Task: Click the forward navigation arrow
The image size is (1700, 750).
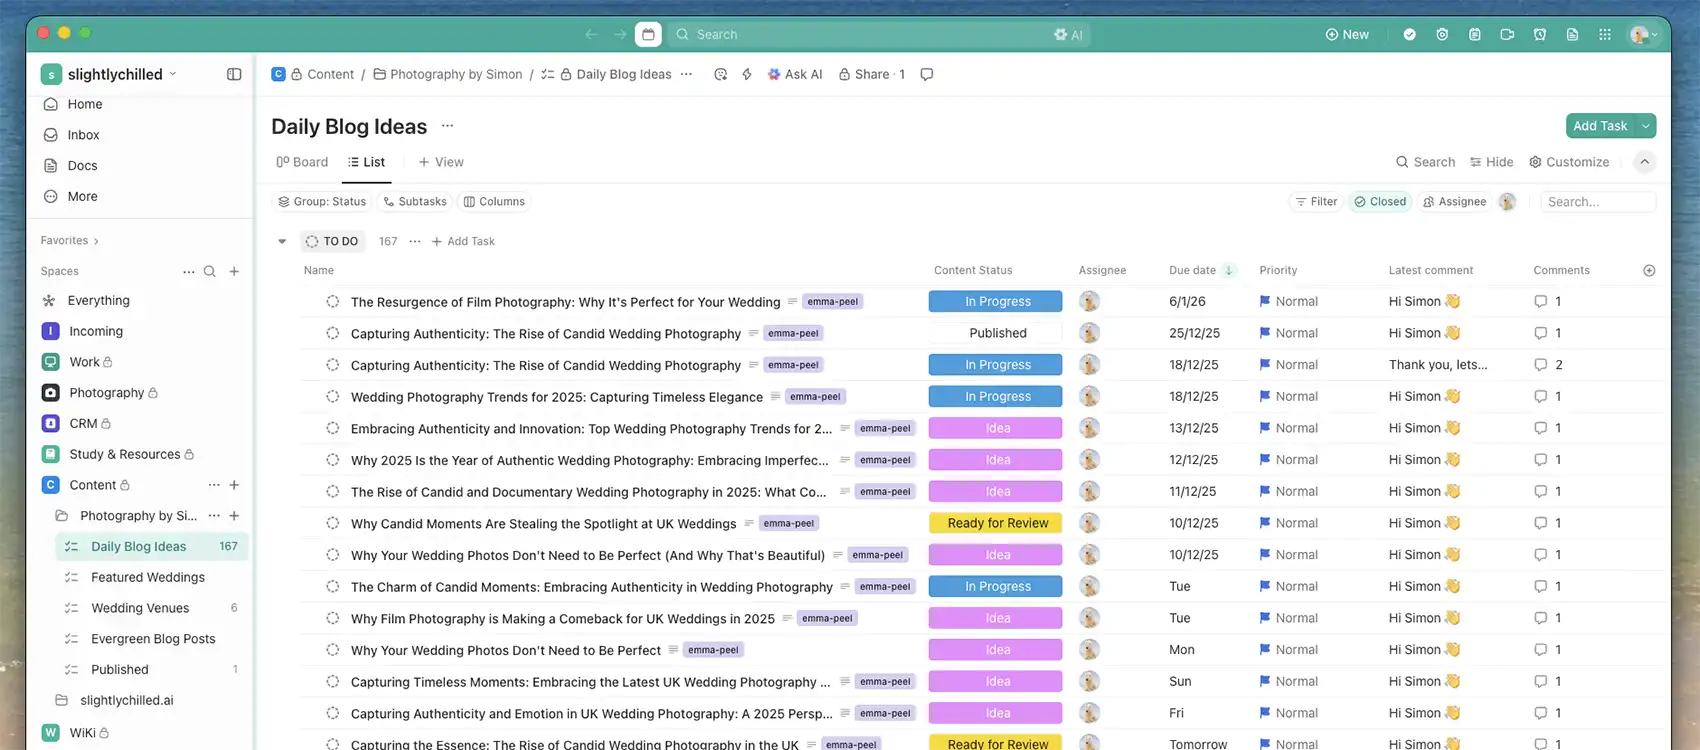Action: coord(620,34)
